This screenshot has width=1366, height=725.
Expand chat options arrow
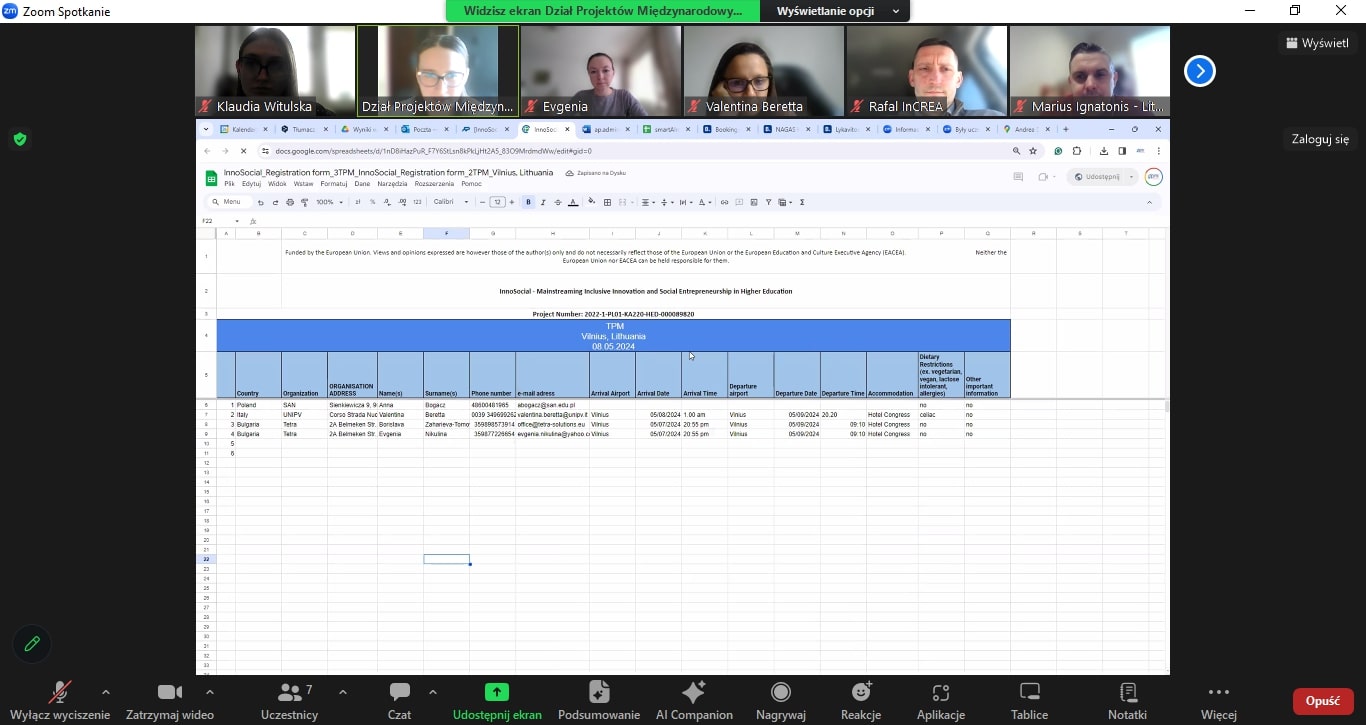coord(433,692)
